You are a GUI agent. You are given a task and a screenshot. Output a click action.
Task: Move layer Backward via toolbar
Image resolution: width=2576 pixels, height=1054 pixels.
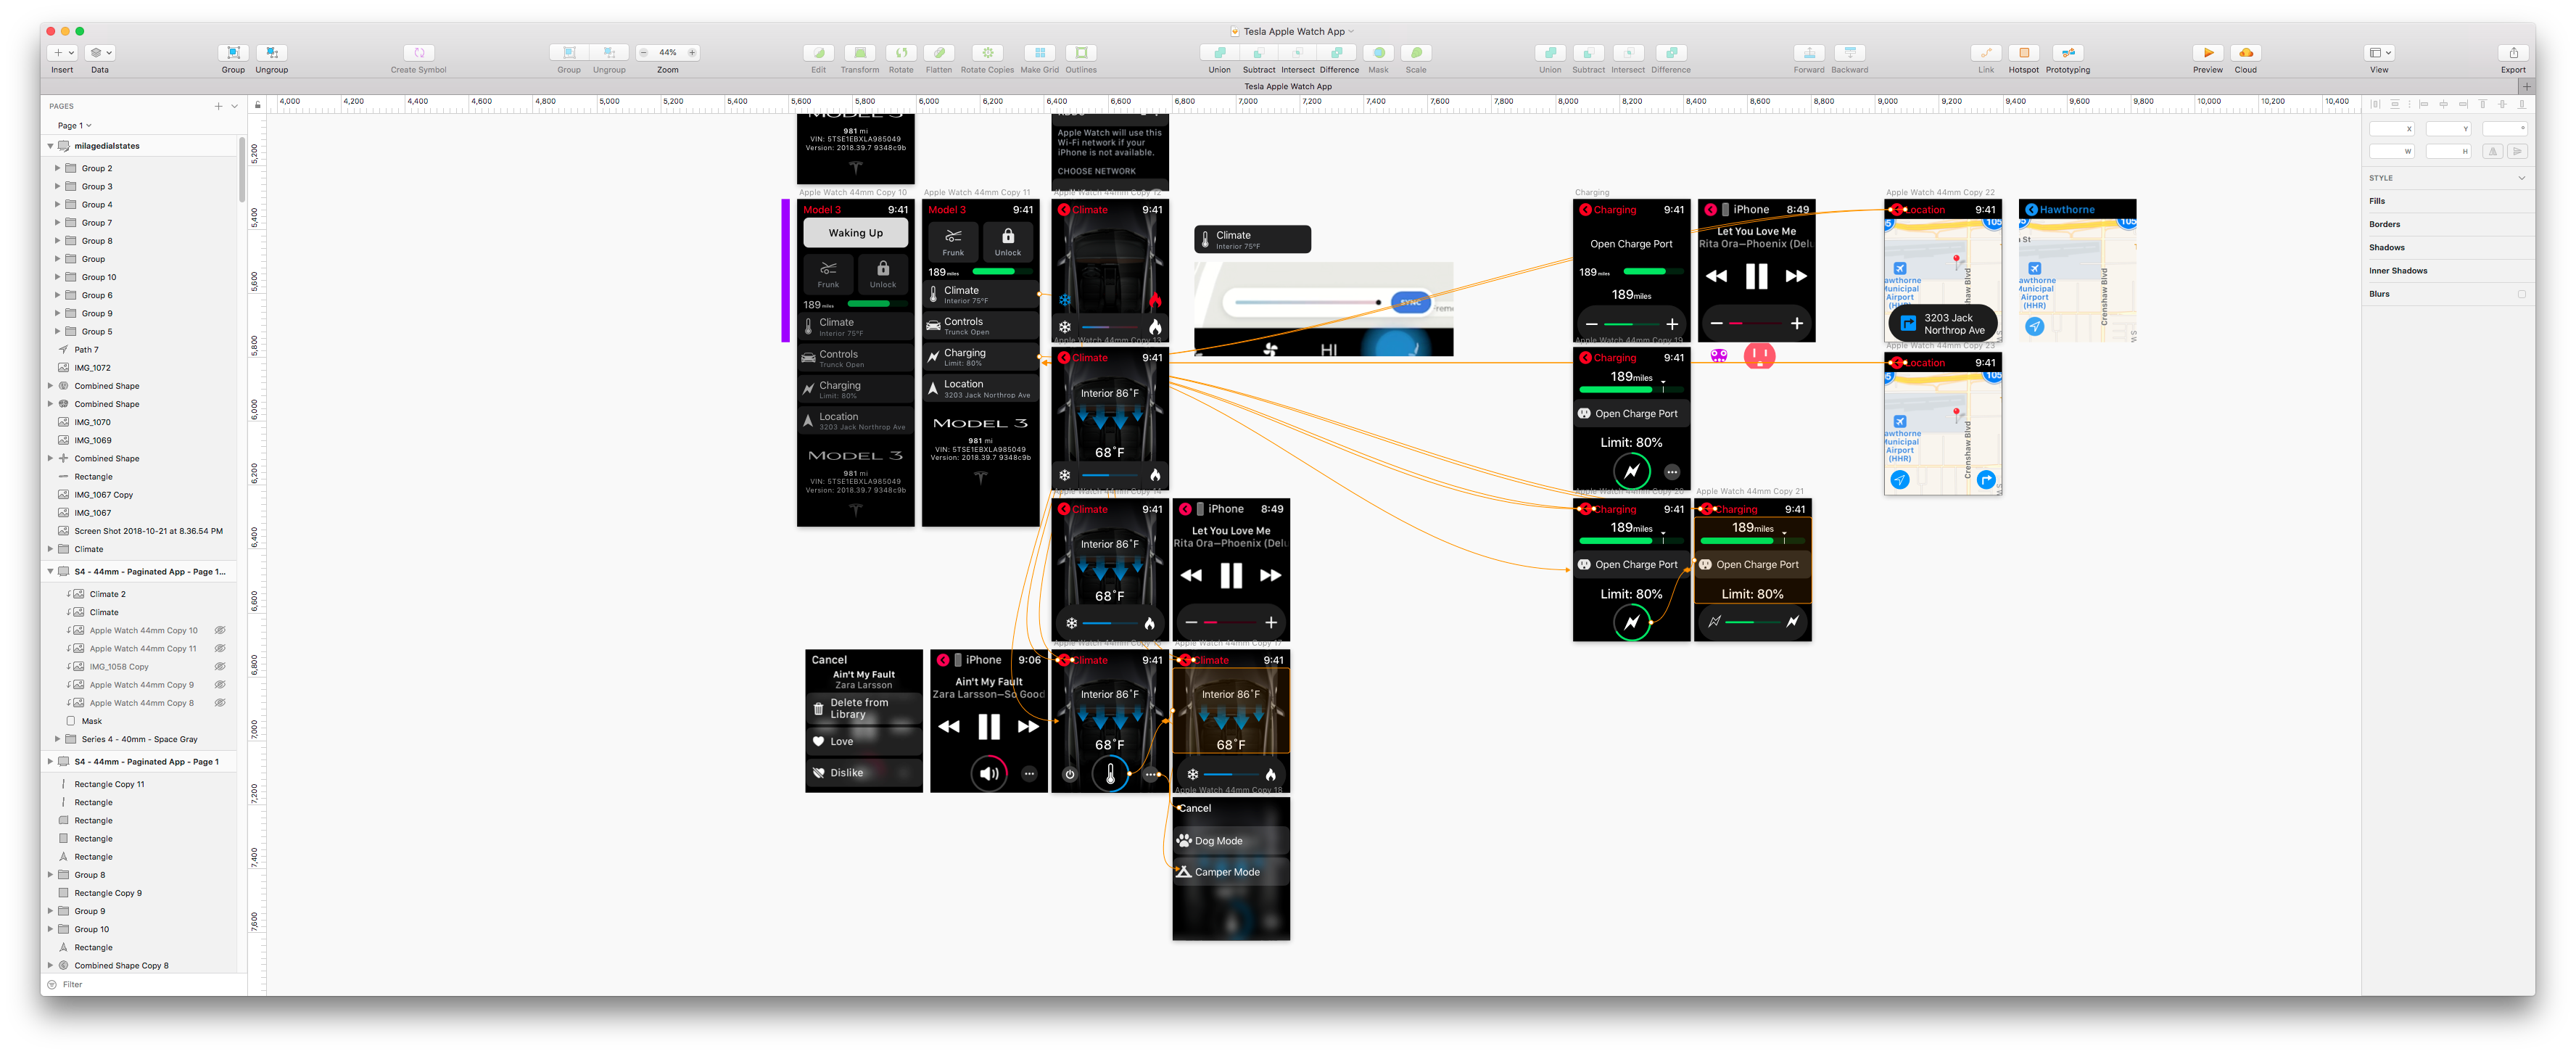1849,53
